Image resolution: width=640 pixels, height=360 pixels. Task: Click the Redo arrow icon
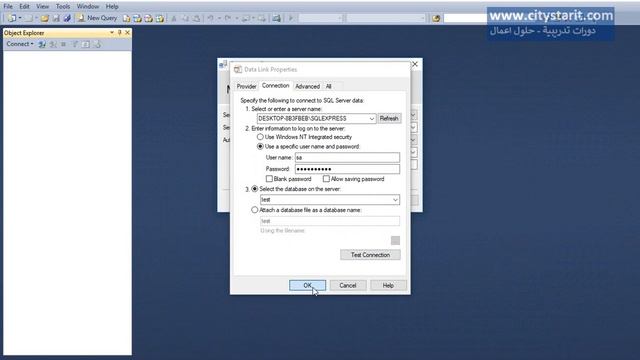coord(228,18)
